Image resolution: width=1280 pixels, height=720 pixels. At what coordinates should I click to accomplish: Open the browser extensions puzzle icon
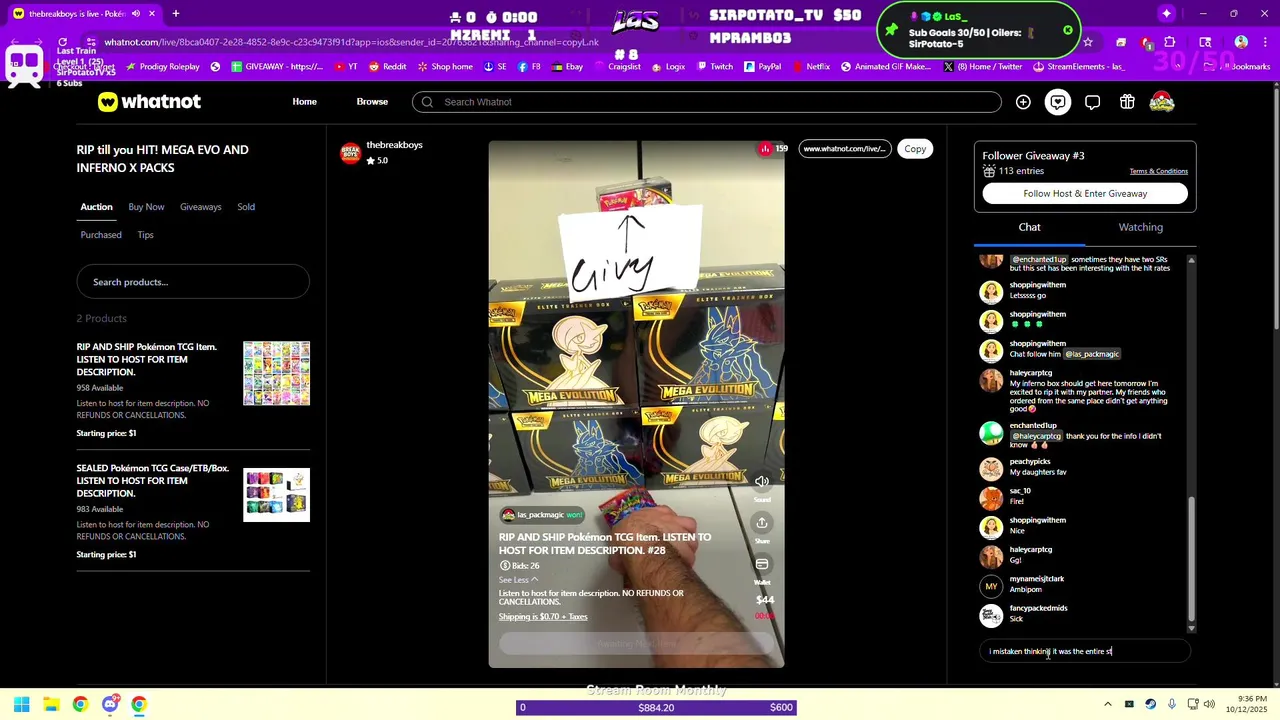point(1170,42)
